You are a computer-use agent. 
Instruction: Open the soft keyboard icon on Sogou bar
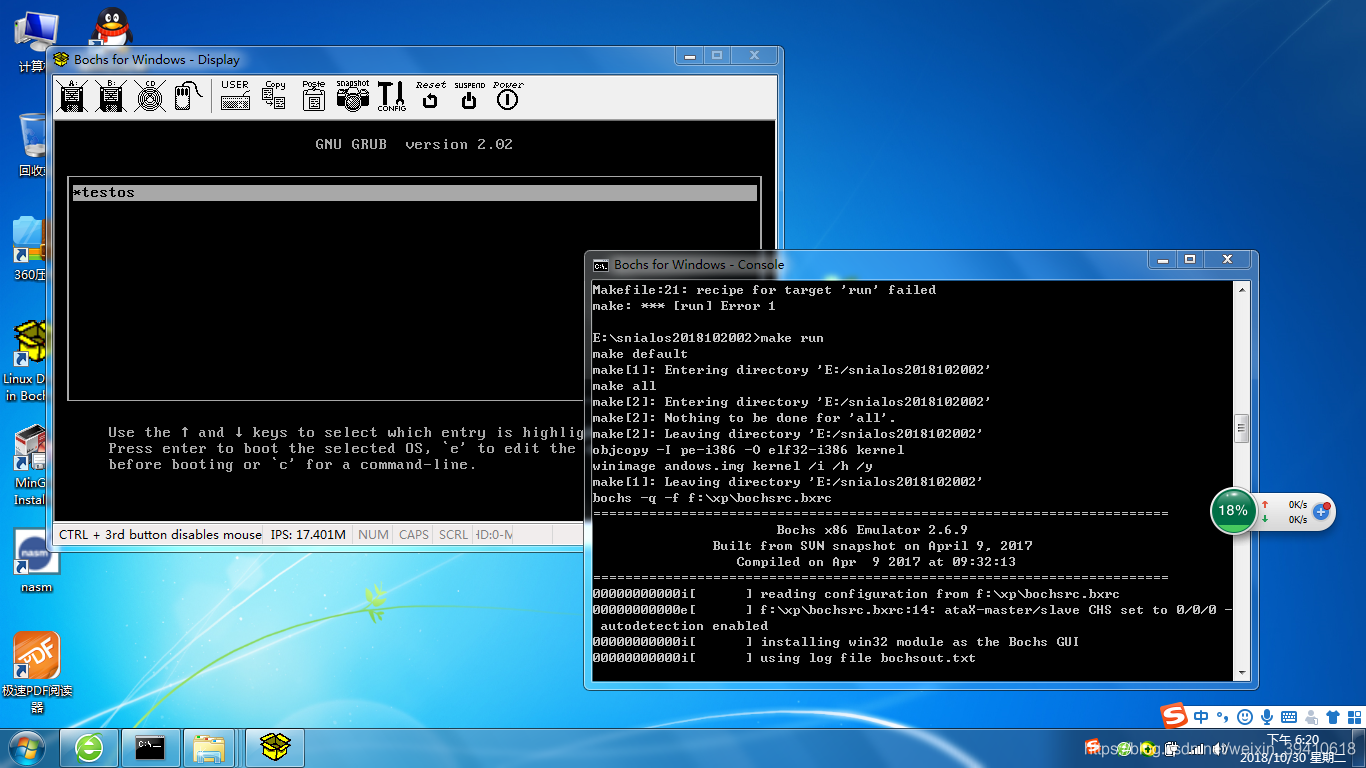(x=1289, y=717)
